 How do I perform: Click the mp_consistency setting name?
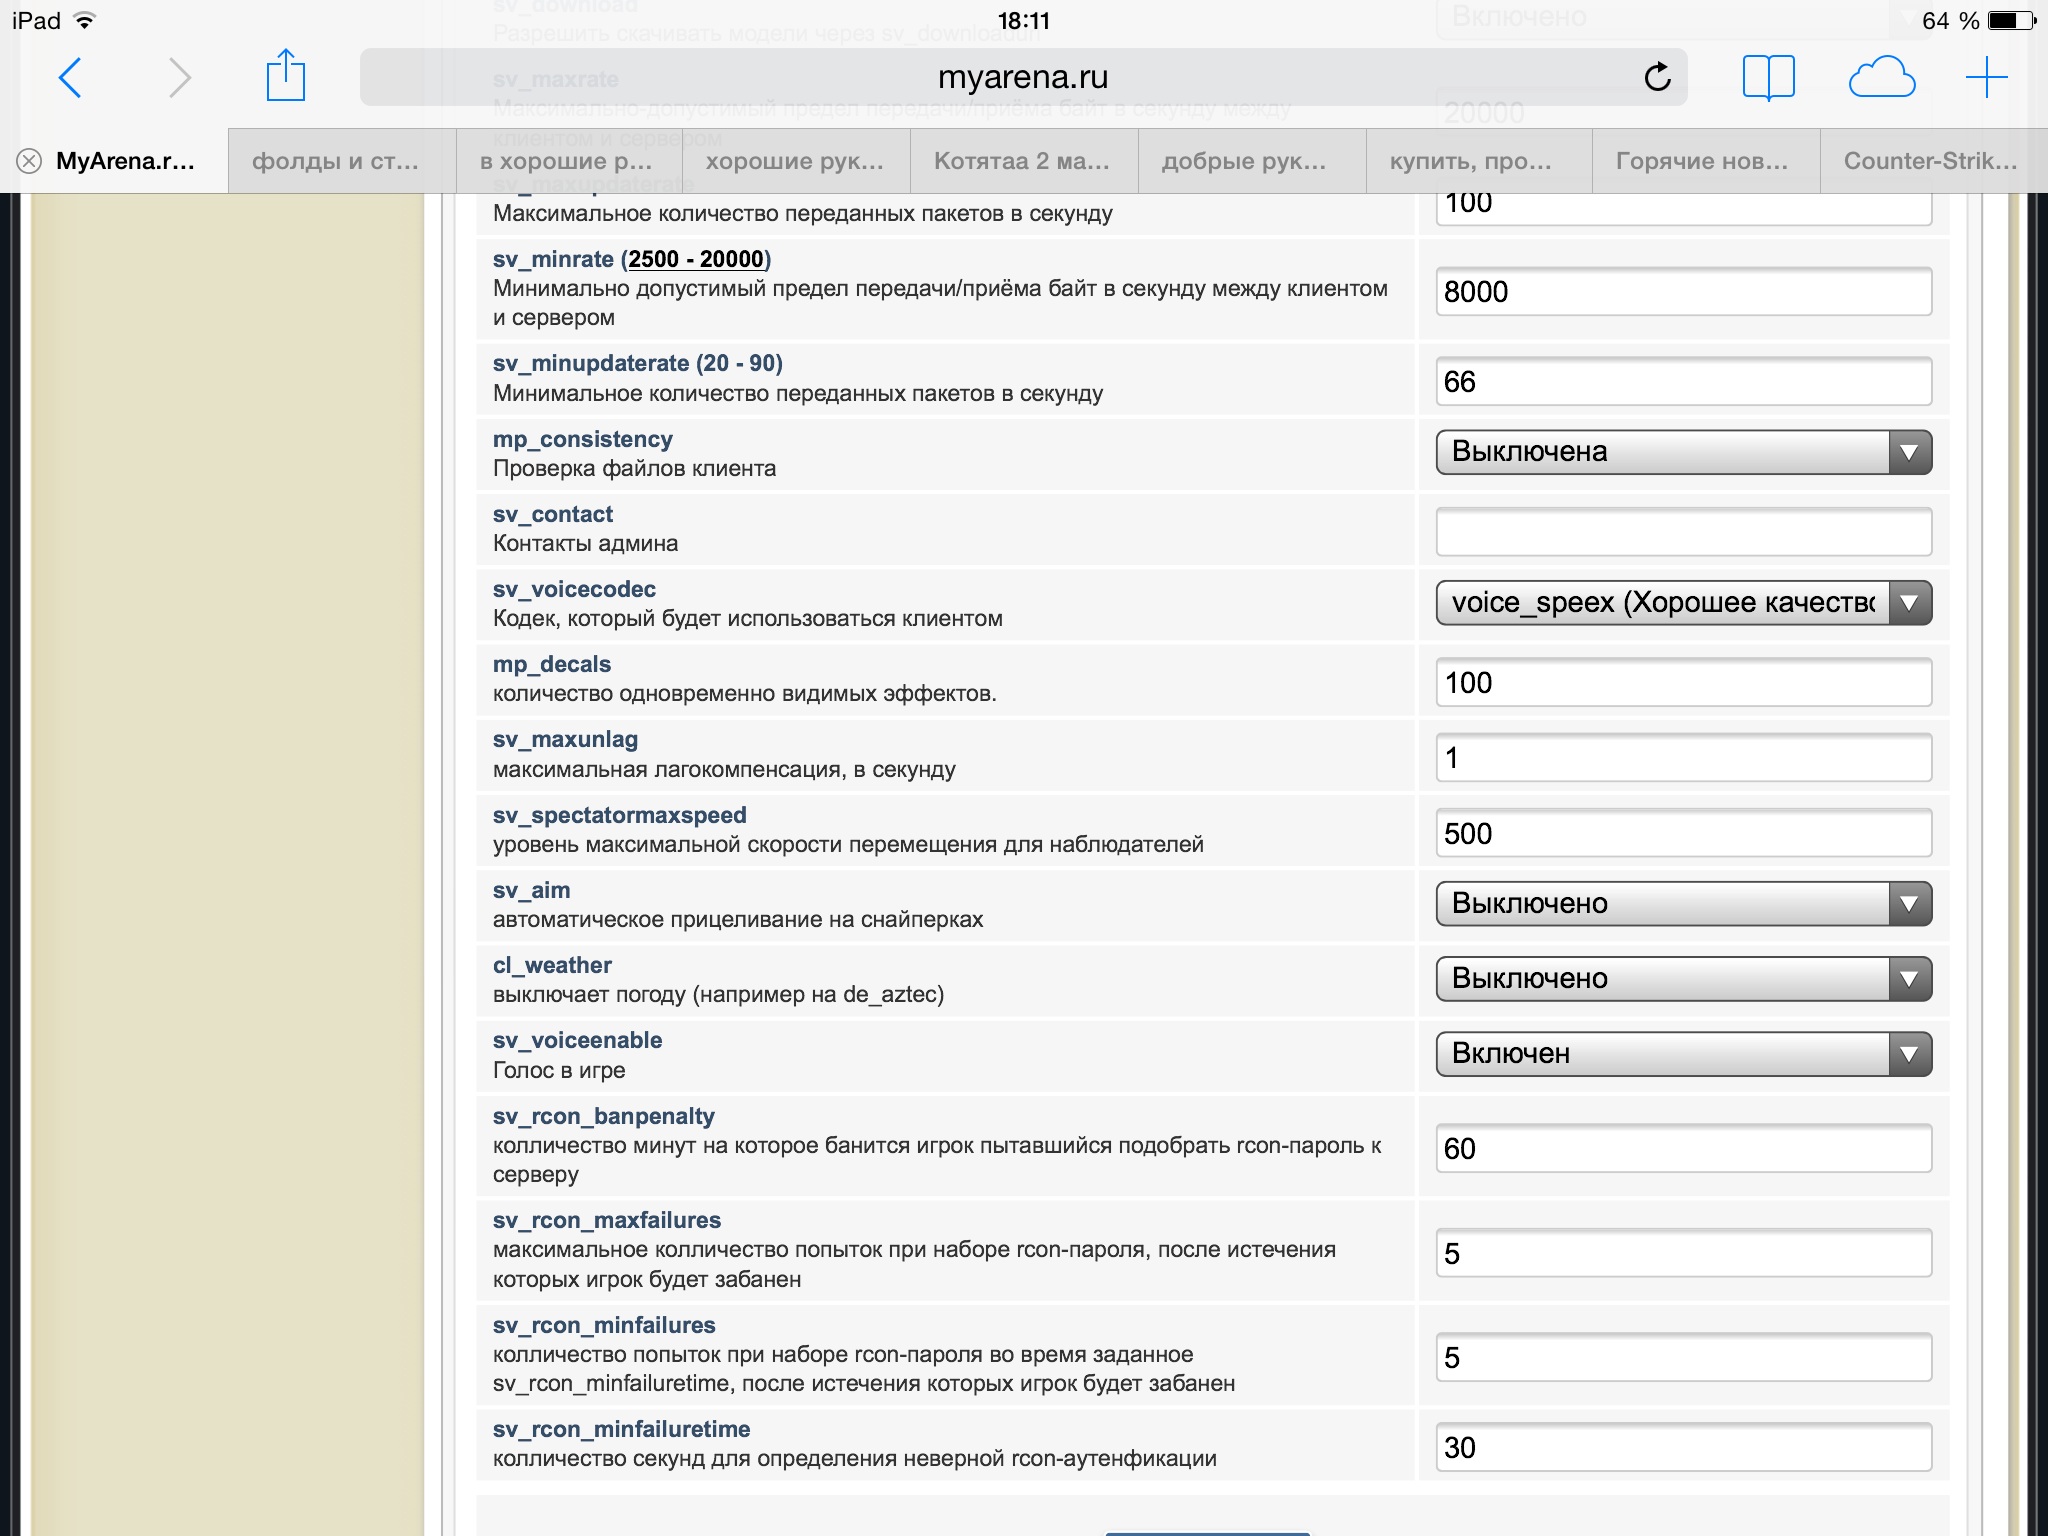coord(583,439)
